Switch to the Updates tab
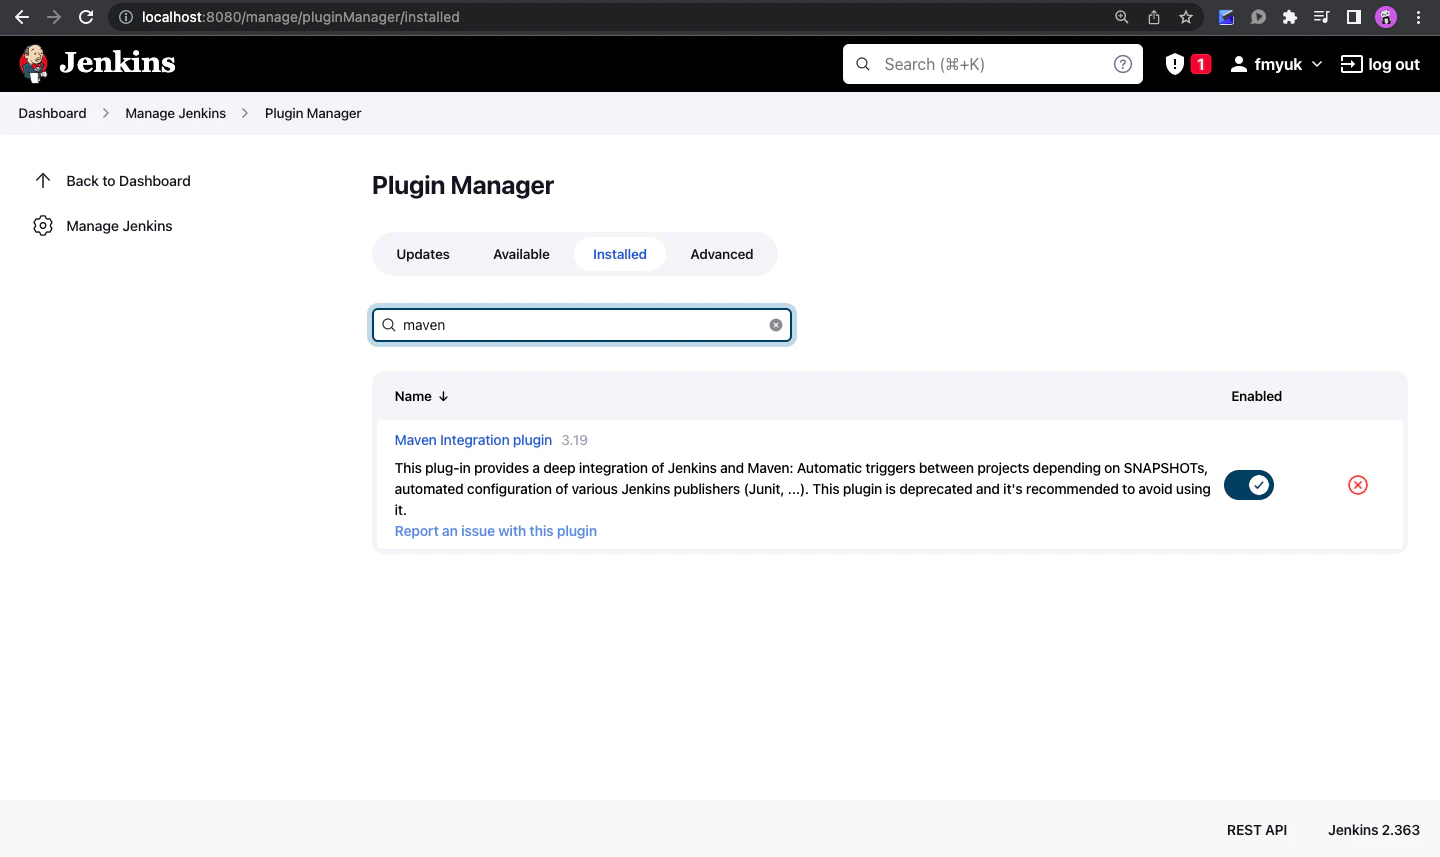This screenshot has height=857, width=1440. (x=423, y=254)
